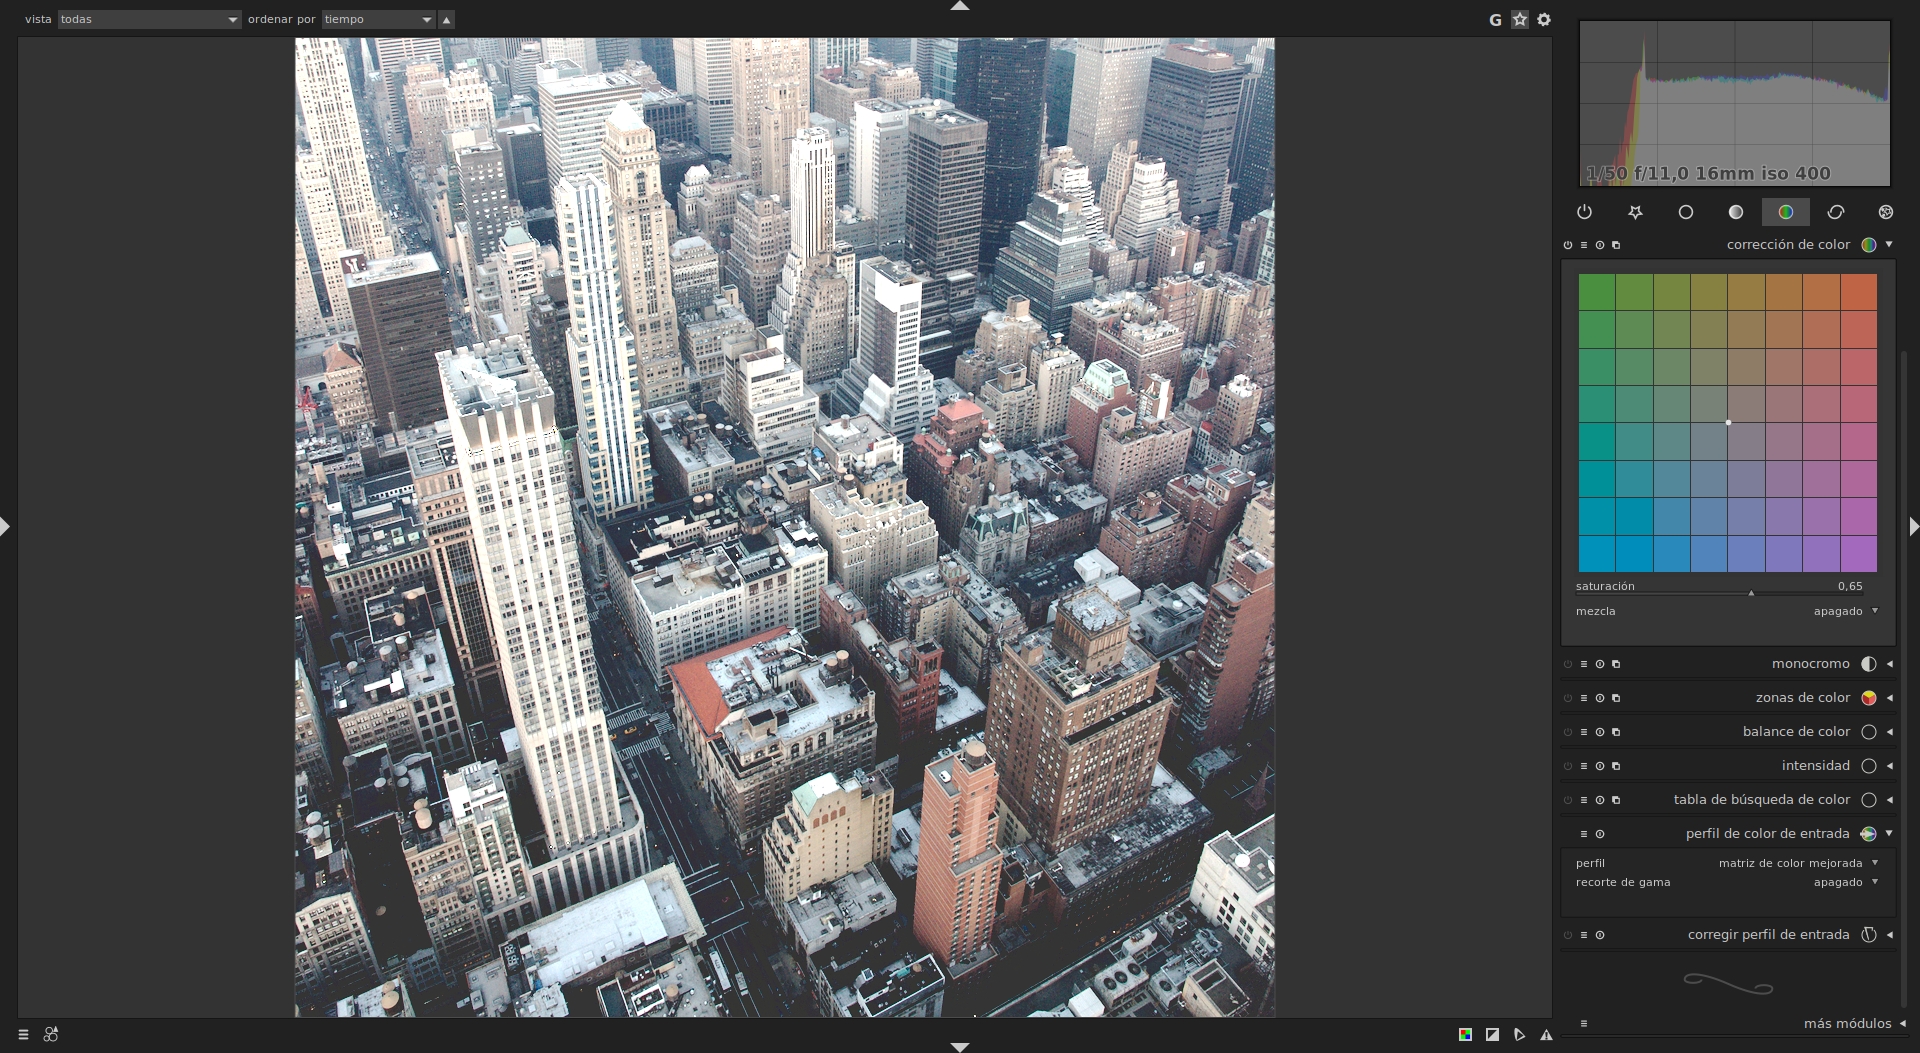Image resolution: width=1920 pixels, height=1053 pixels.
Task: Reset monocromo module parameters
Action: [1600, 664]
